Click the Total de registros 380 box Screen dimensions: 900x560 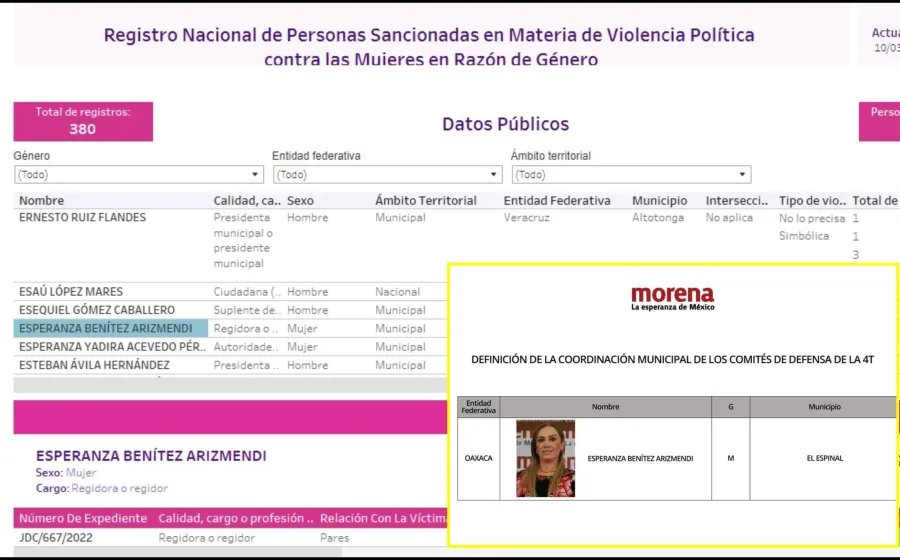tap(83, 122)
